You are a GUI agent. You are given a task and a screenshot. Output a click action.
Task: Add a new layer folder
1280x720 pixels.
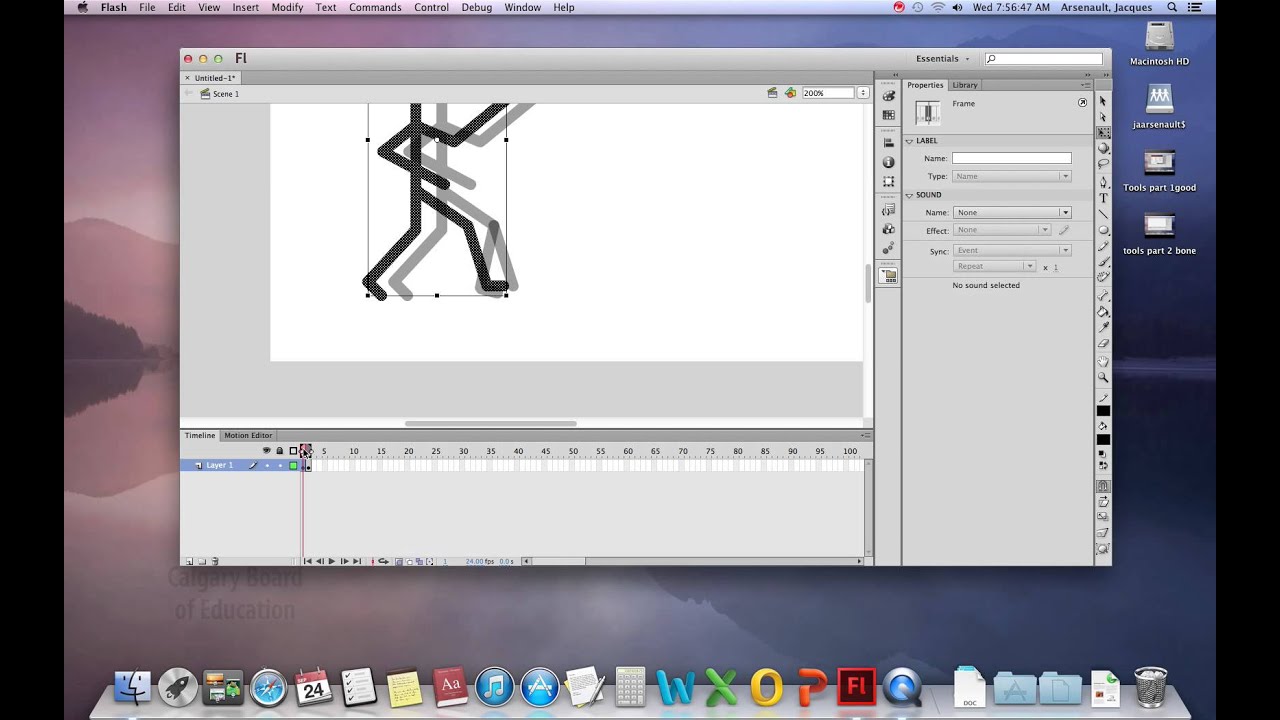pos(201,562)
